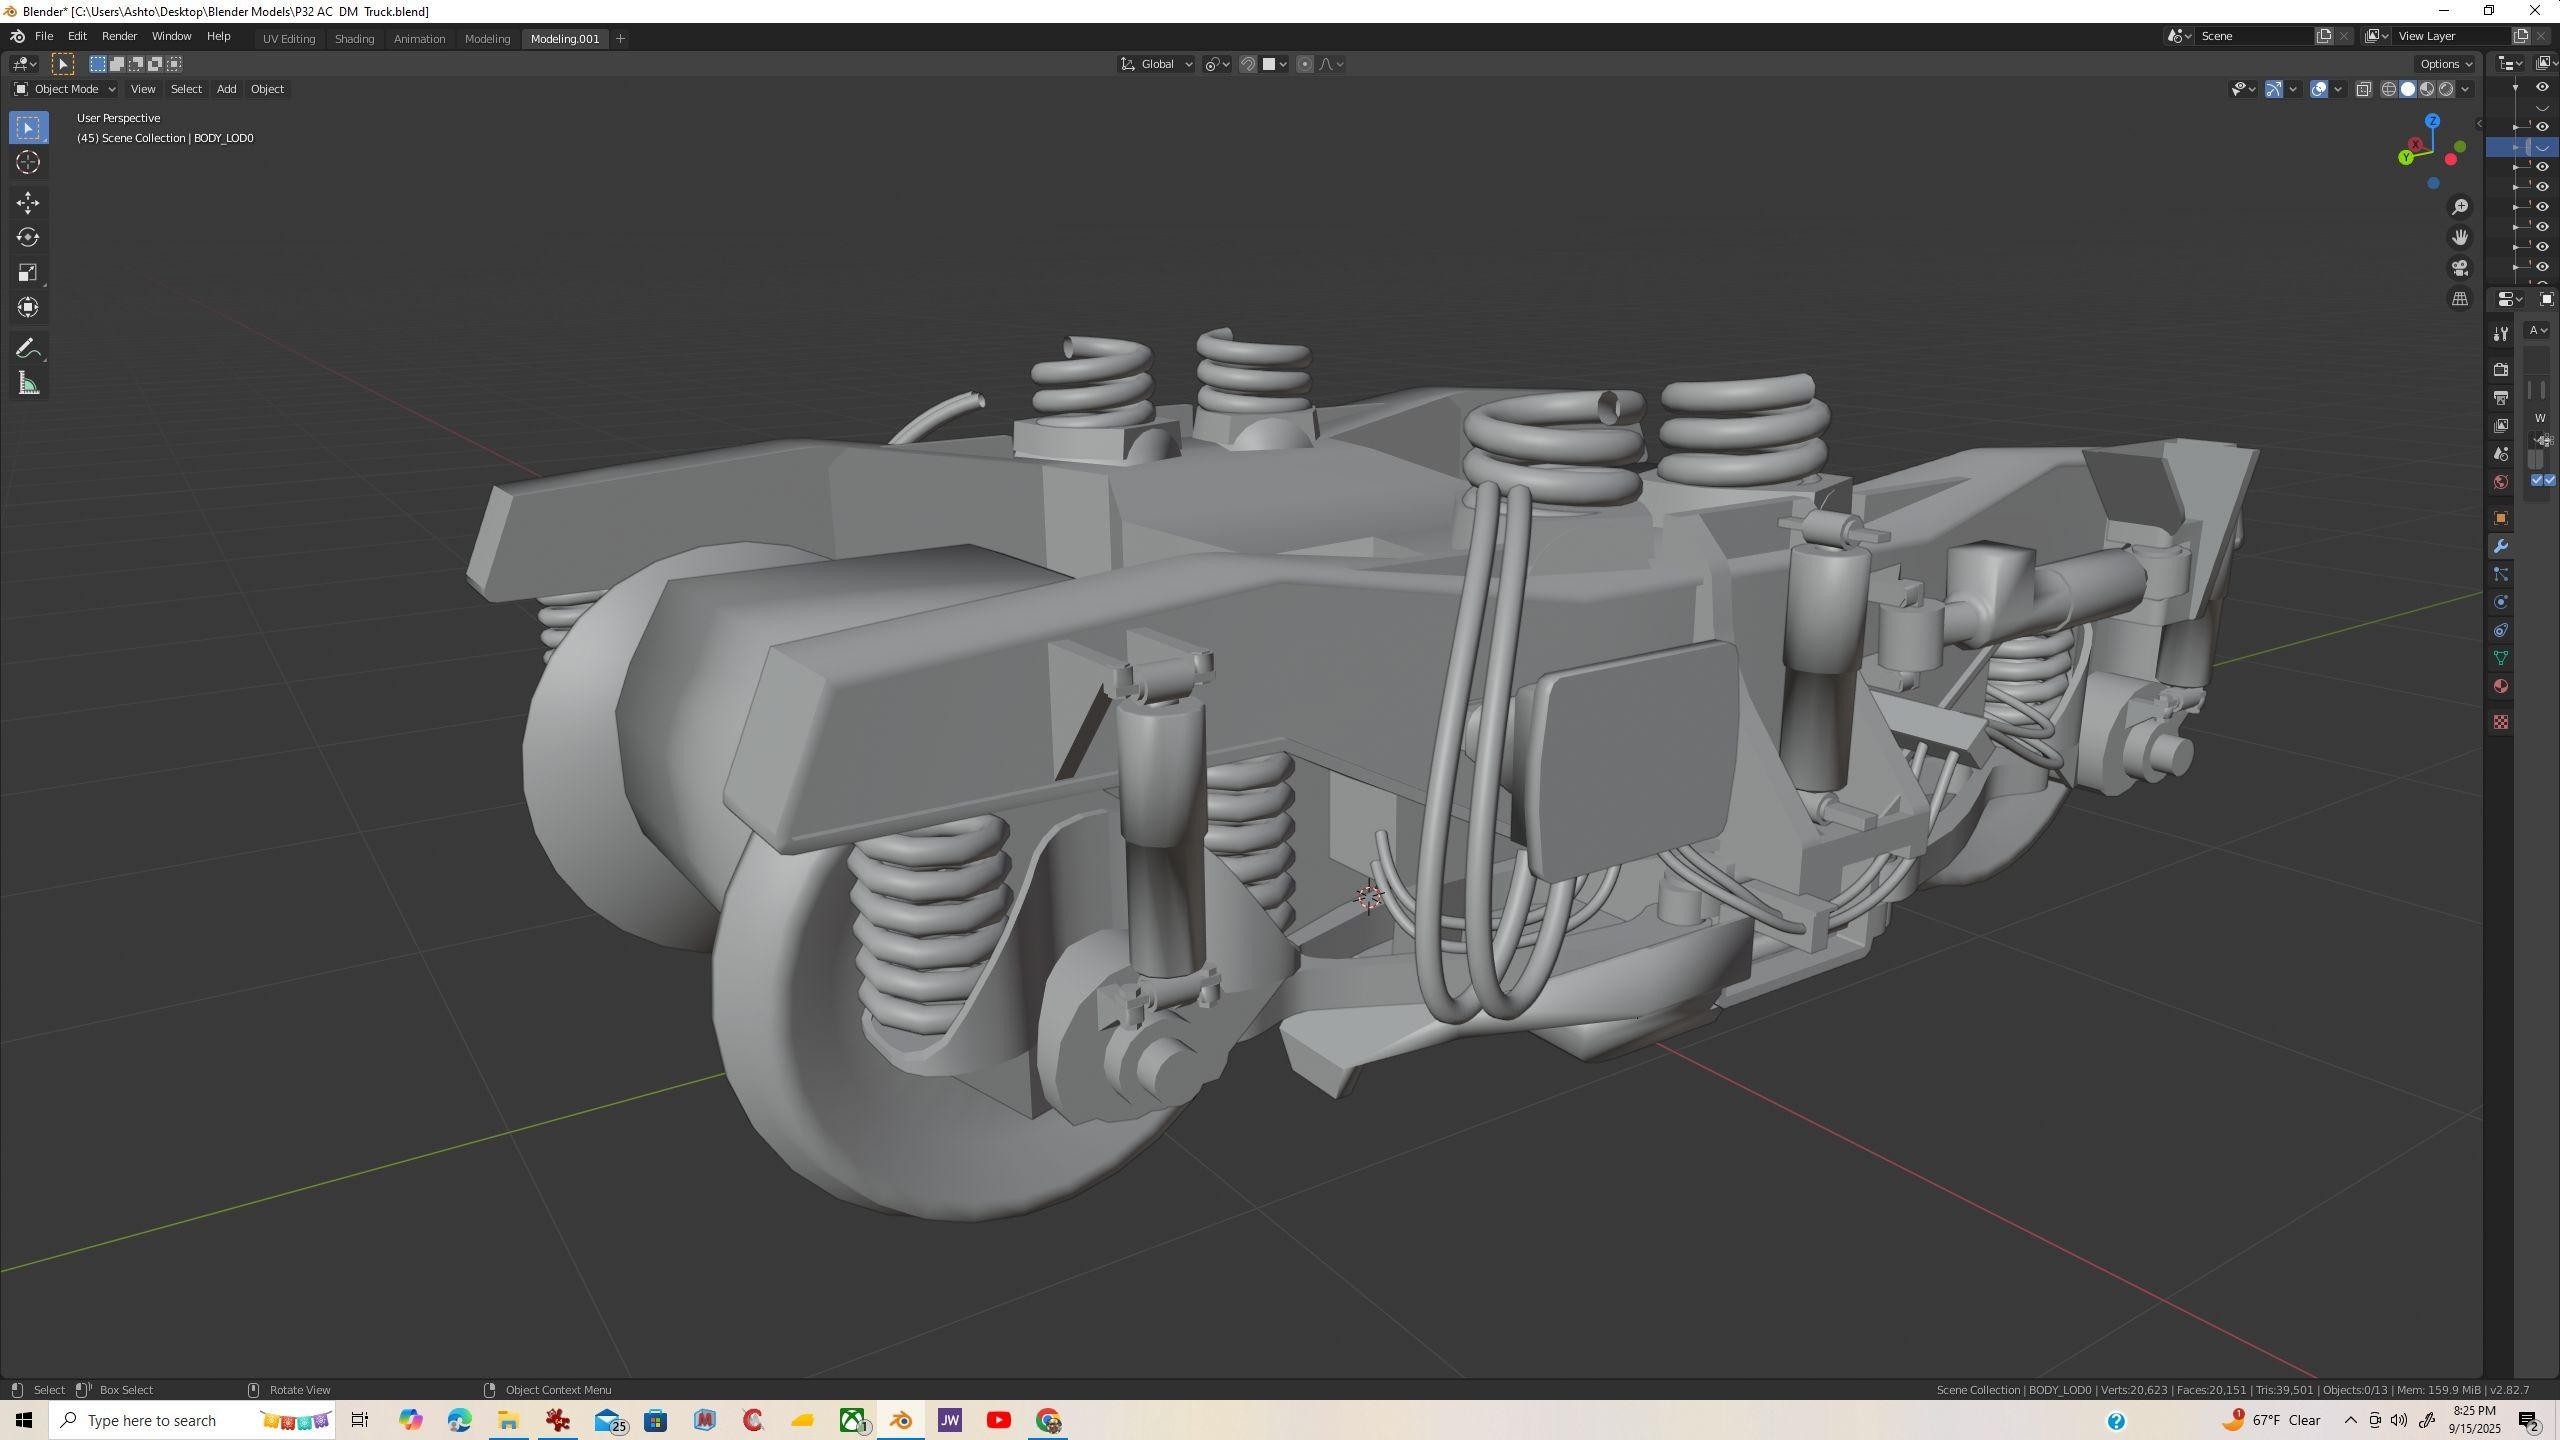Open the Render menu
This screenshot has width=2560, height=1440.
(x=119, y=36)
